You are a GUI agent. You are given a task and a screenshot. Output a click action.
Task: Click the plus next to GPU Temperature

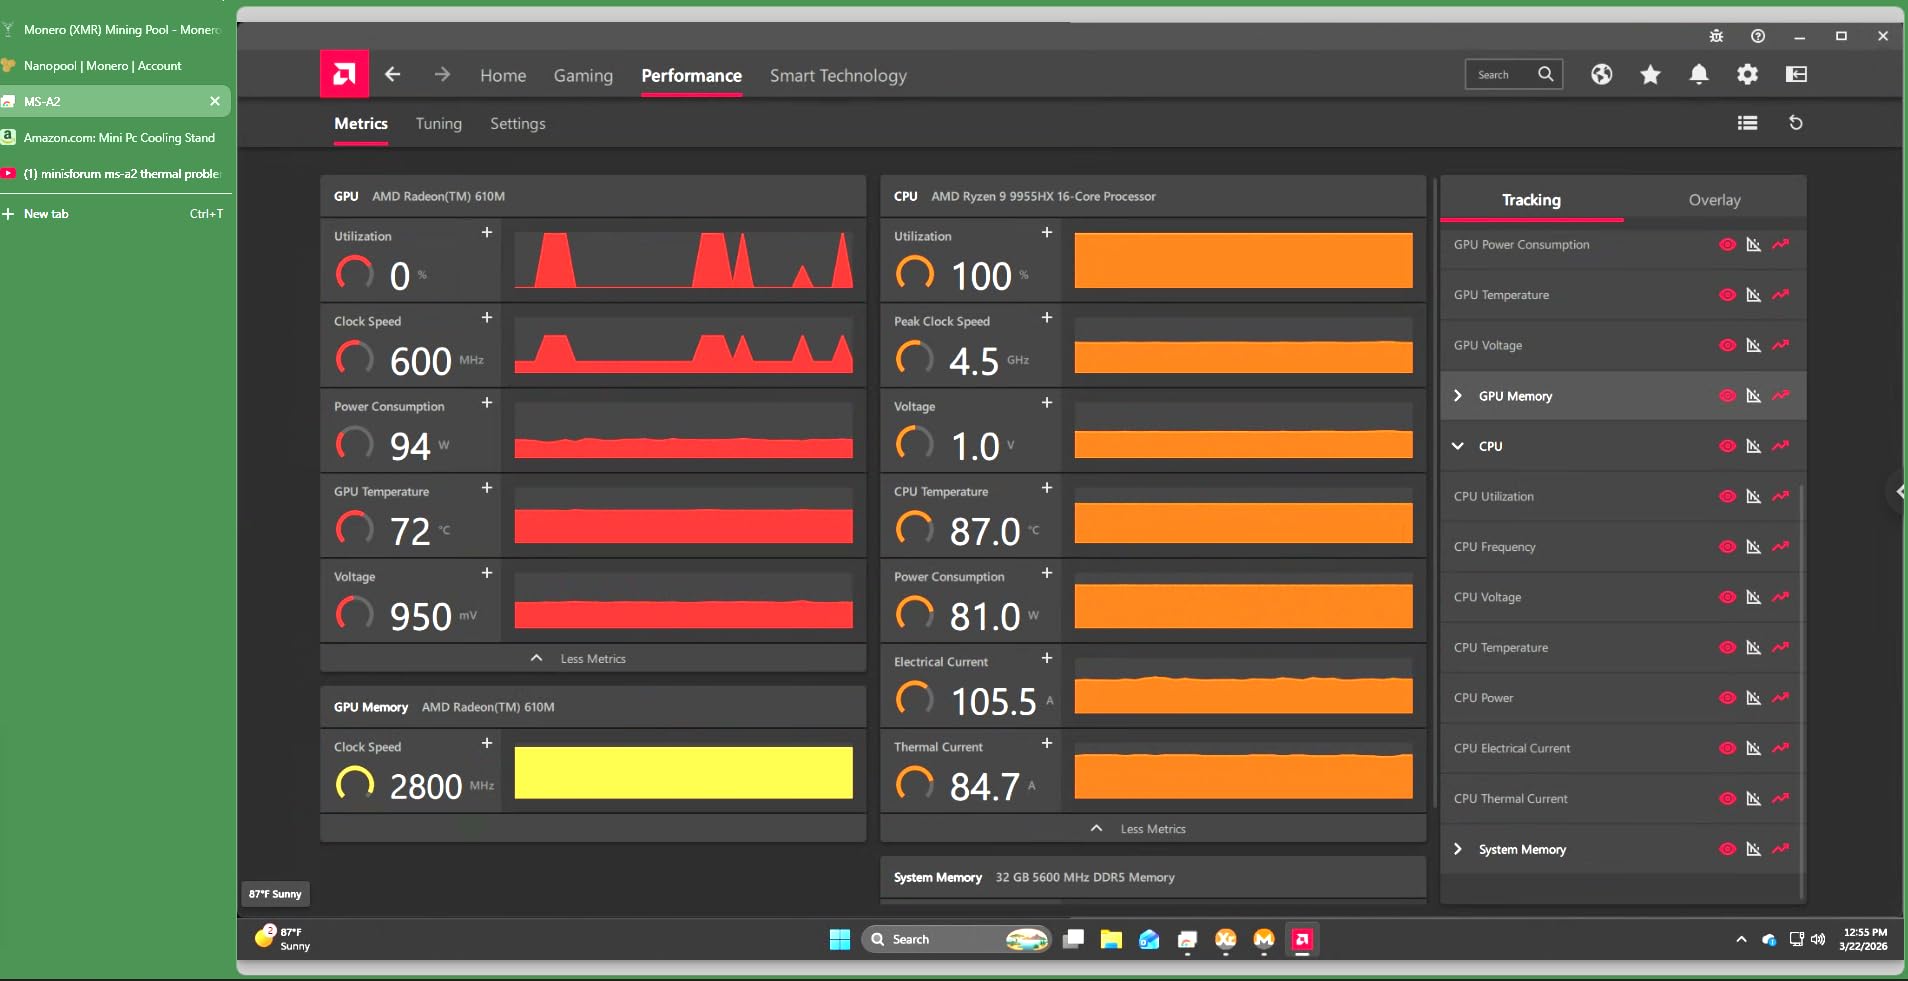tap(487, 488)
